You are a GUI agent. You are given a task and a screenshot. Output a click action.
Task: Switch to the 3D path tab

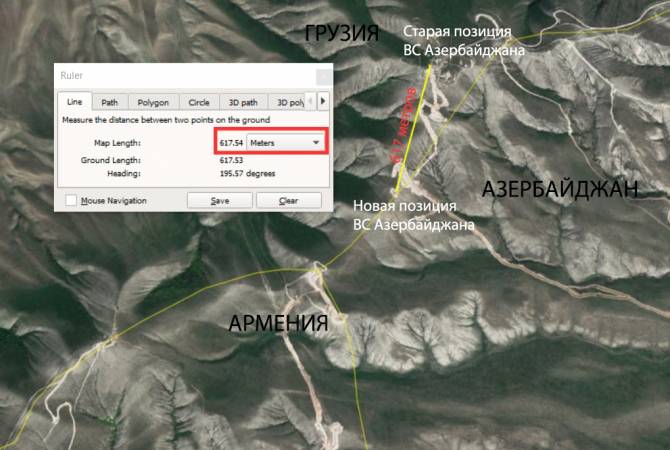(242, 102)
